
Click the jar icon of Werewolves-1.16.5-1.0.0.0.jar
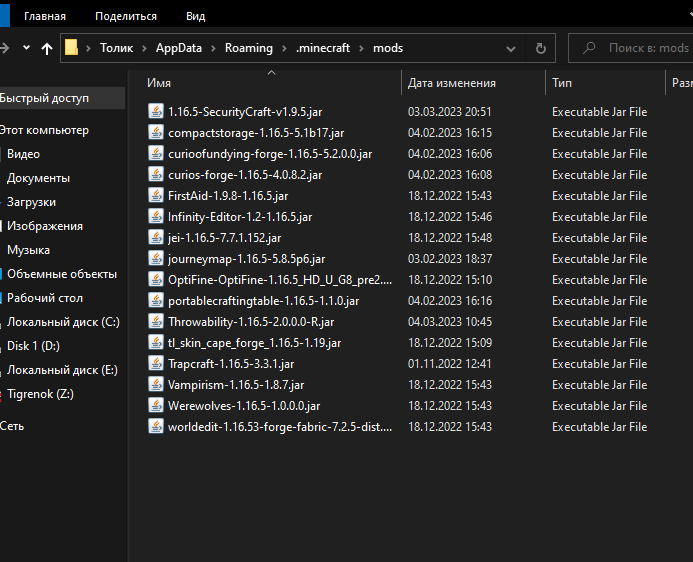pyautogui.click(x=156, y=405)
